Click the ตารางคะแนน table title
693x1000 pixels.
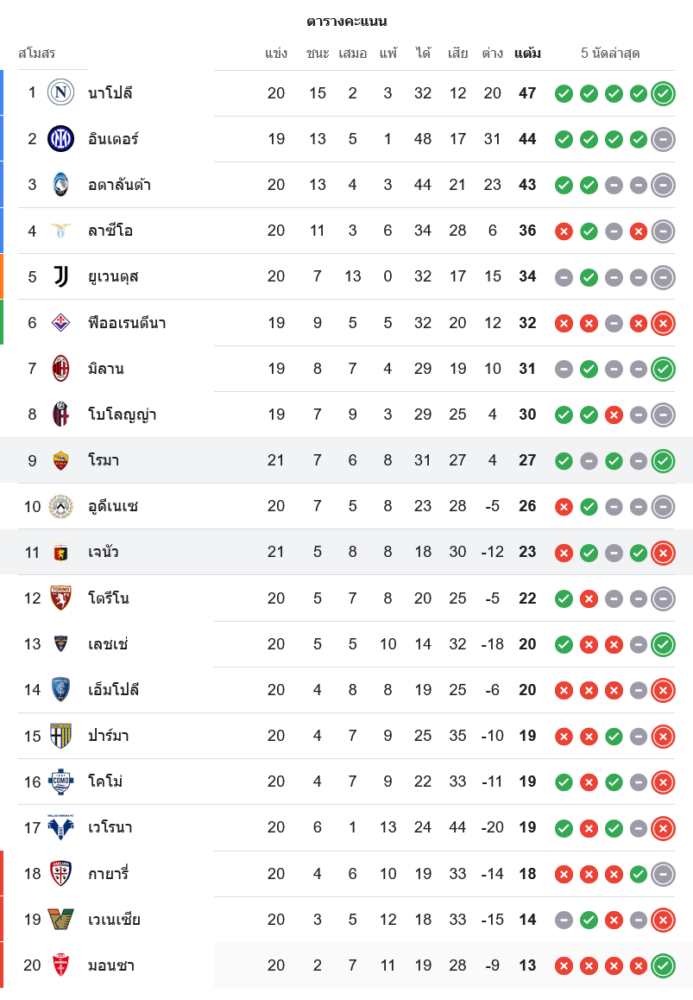pyautogui.click(x=346, y=21)
